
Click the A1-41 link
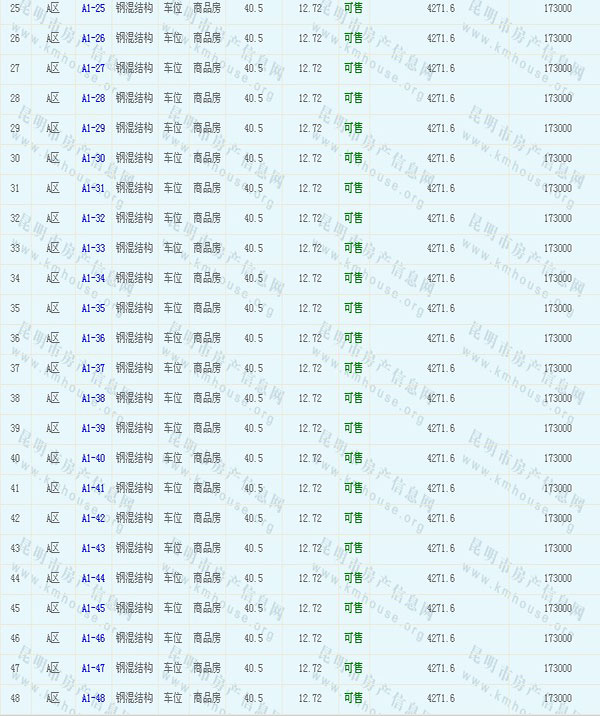click(x=93, y=488)
